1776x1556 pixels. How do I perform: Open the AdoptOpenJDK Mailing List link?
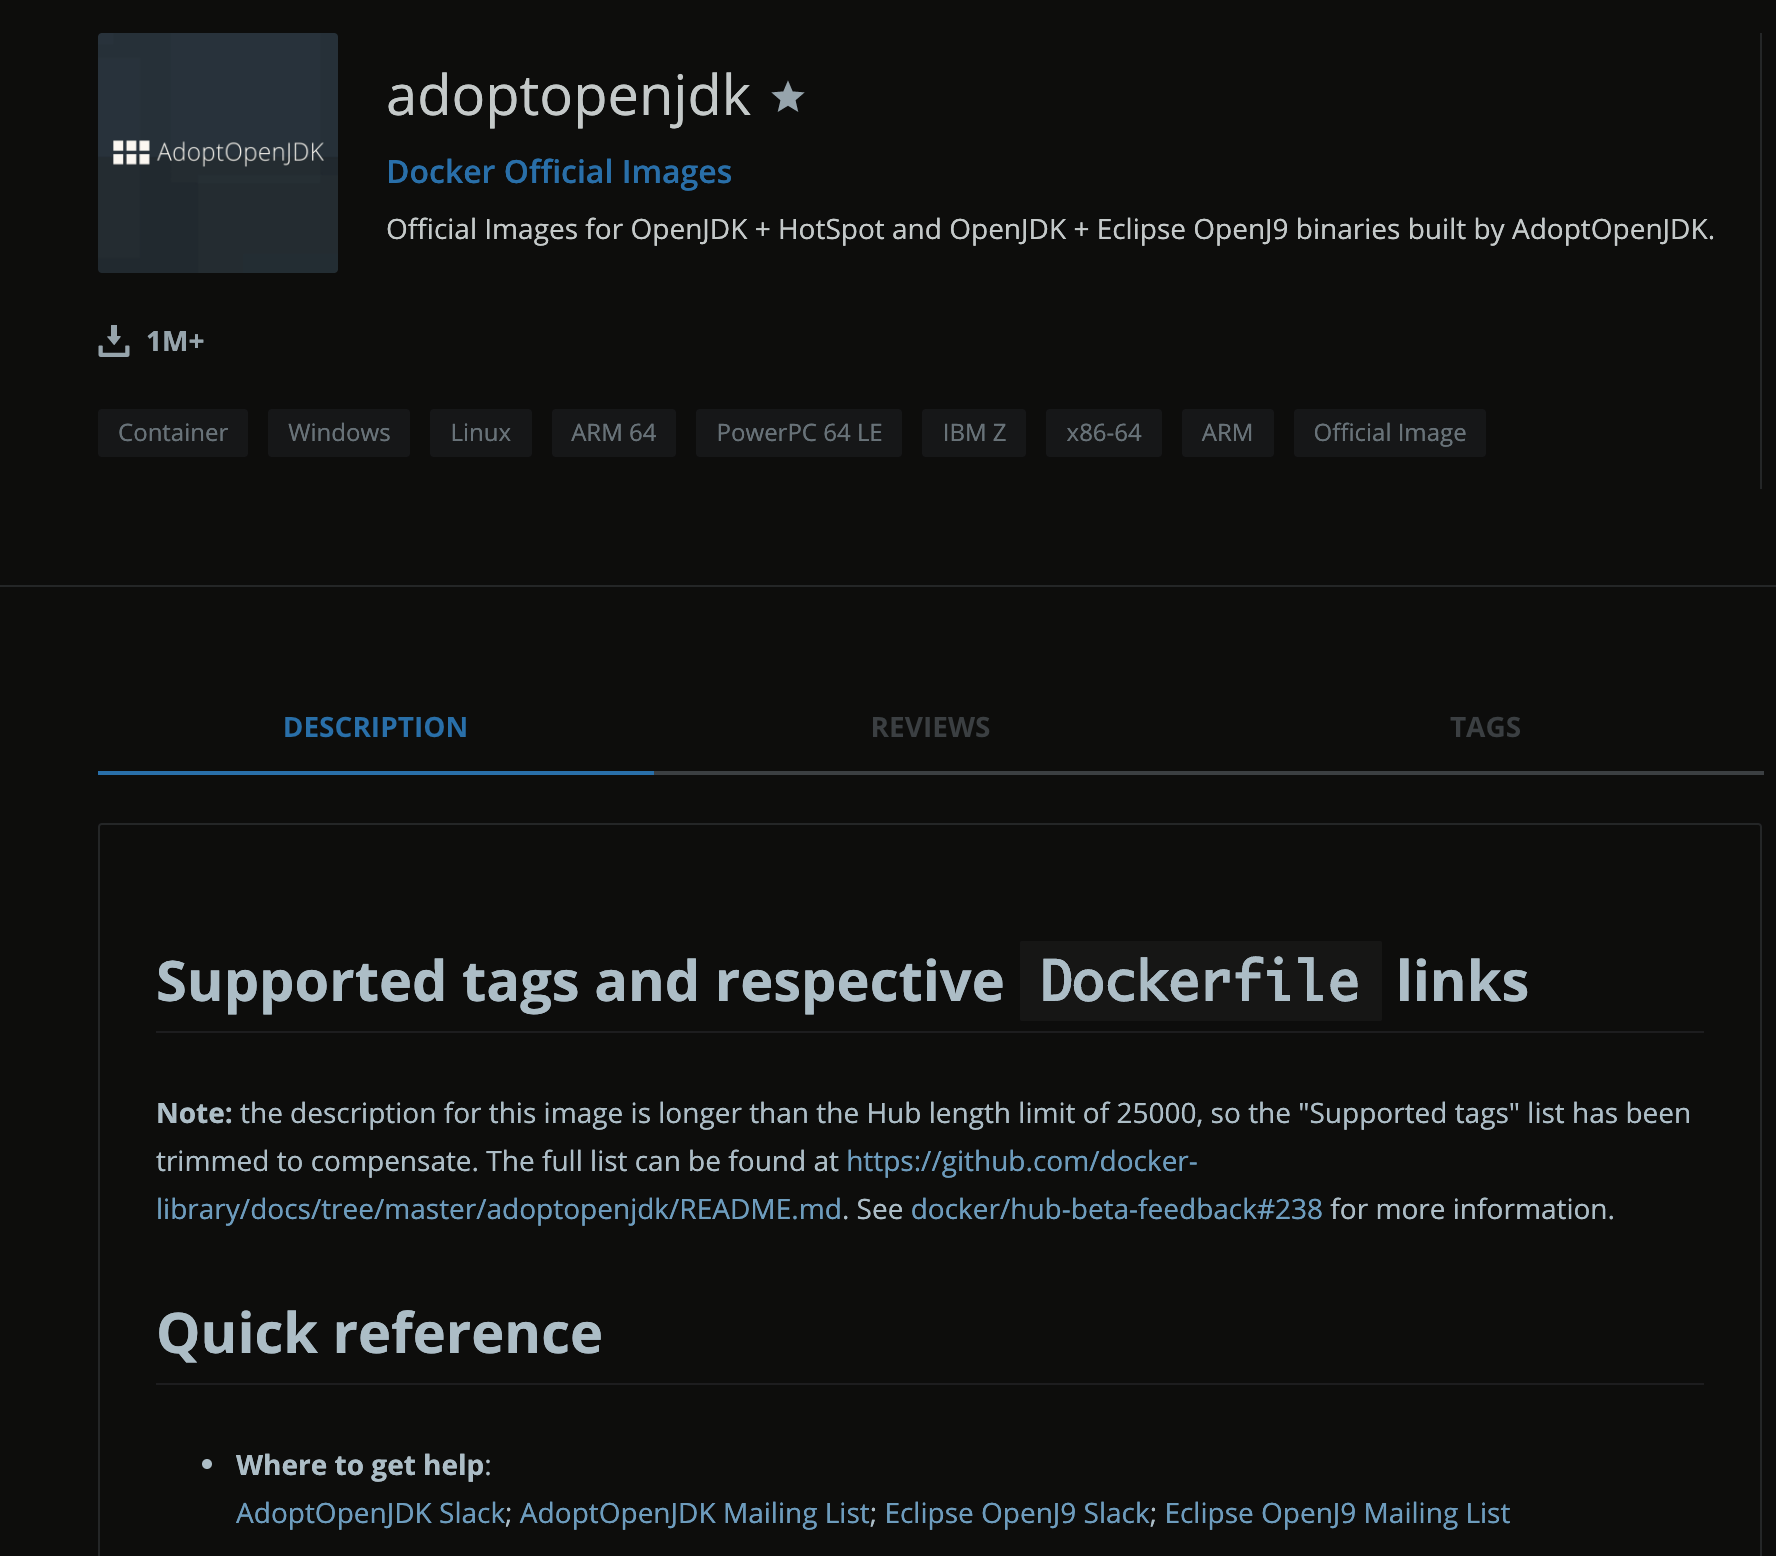[695, 1513]
